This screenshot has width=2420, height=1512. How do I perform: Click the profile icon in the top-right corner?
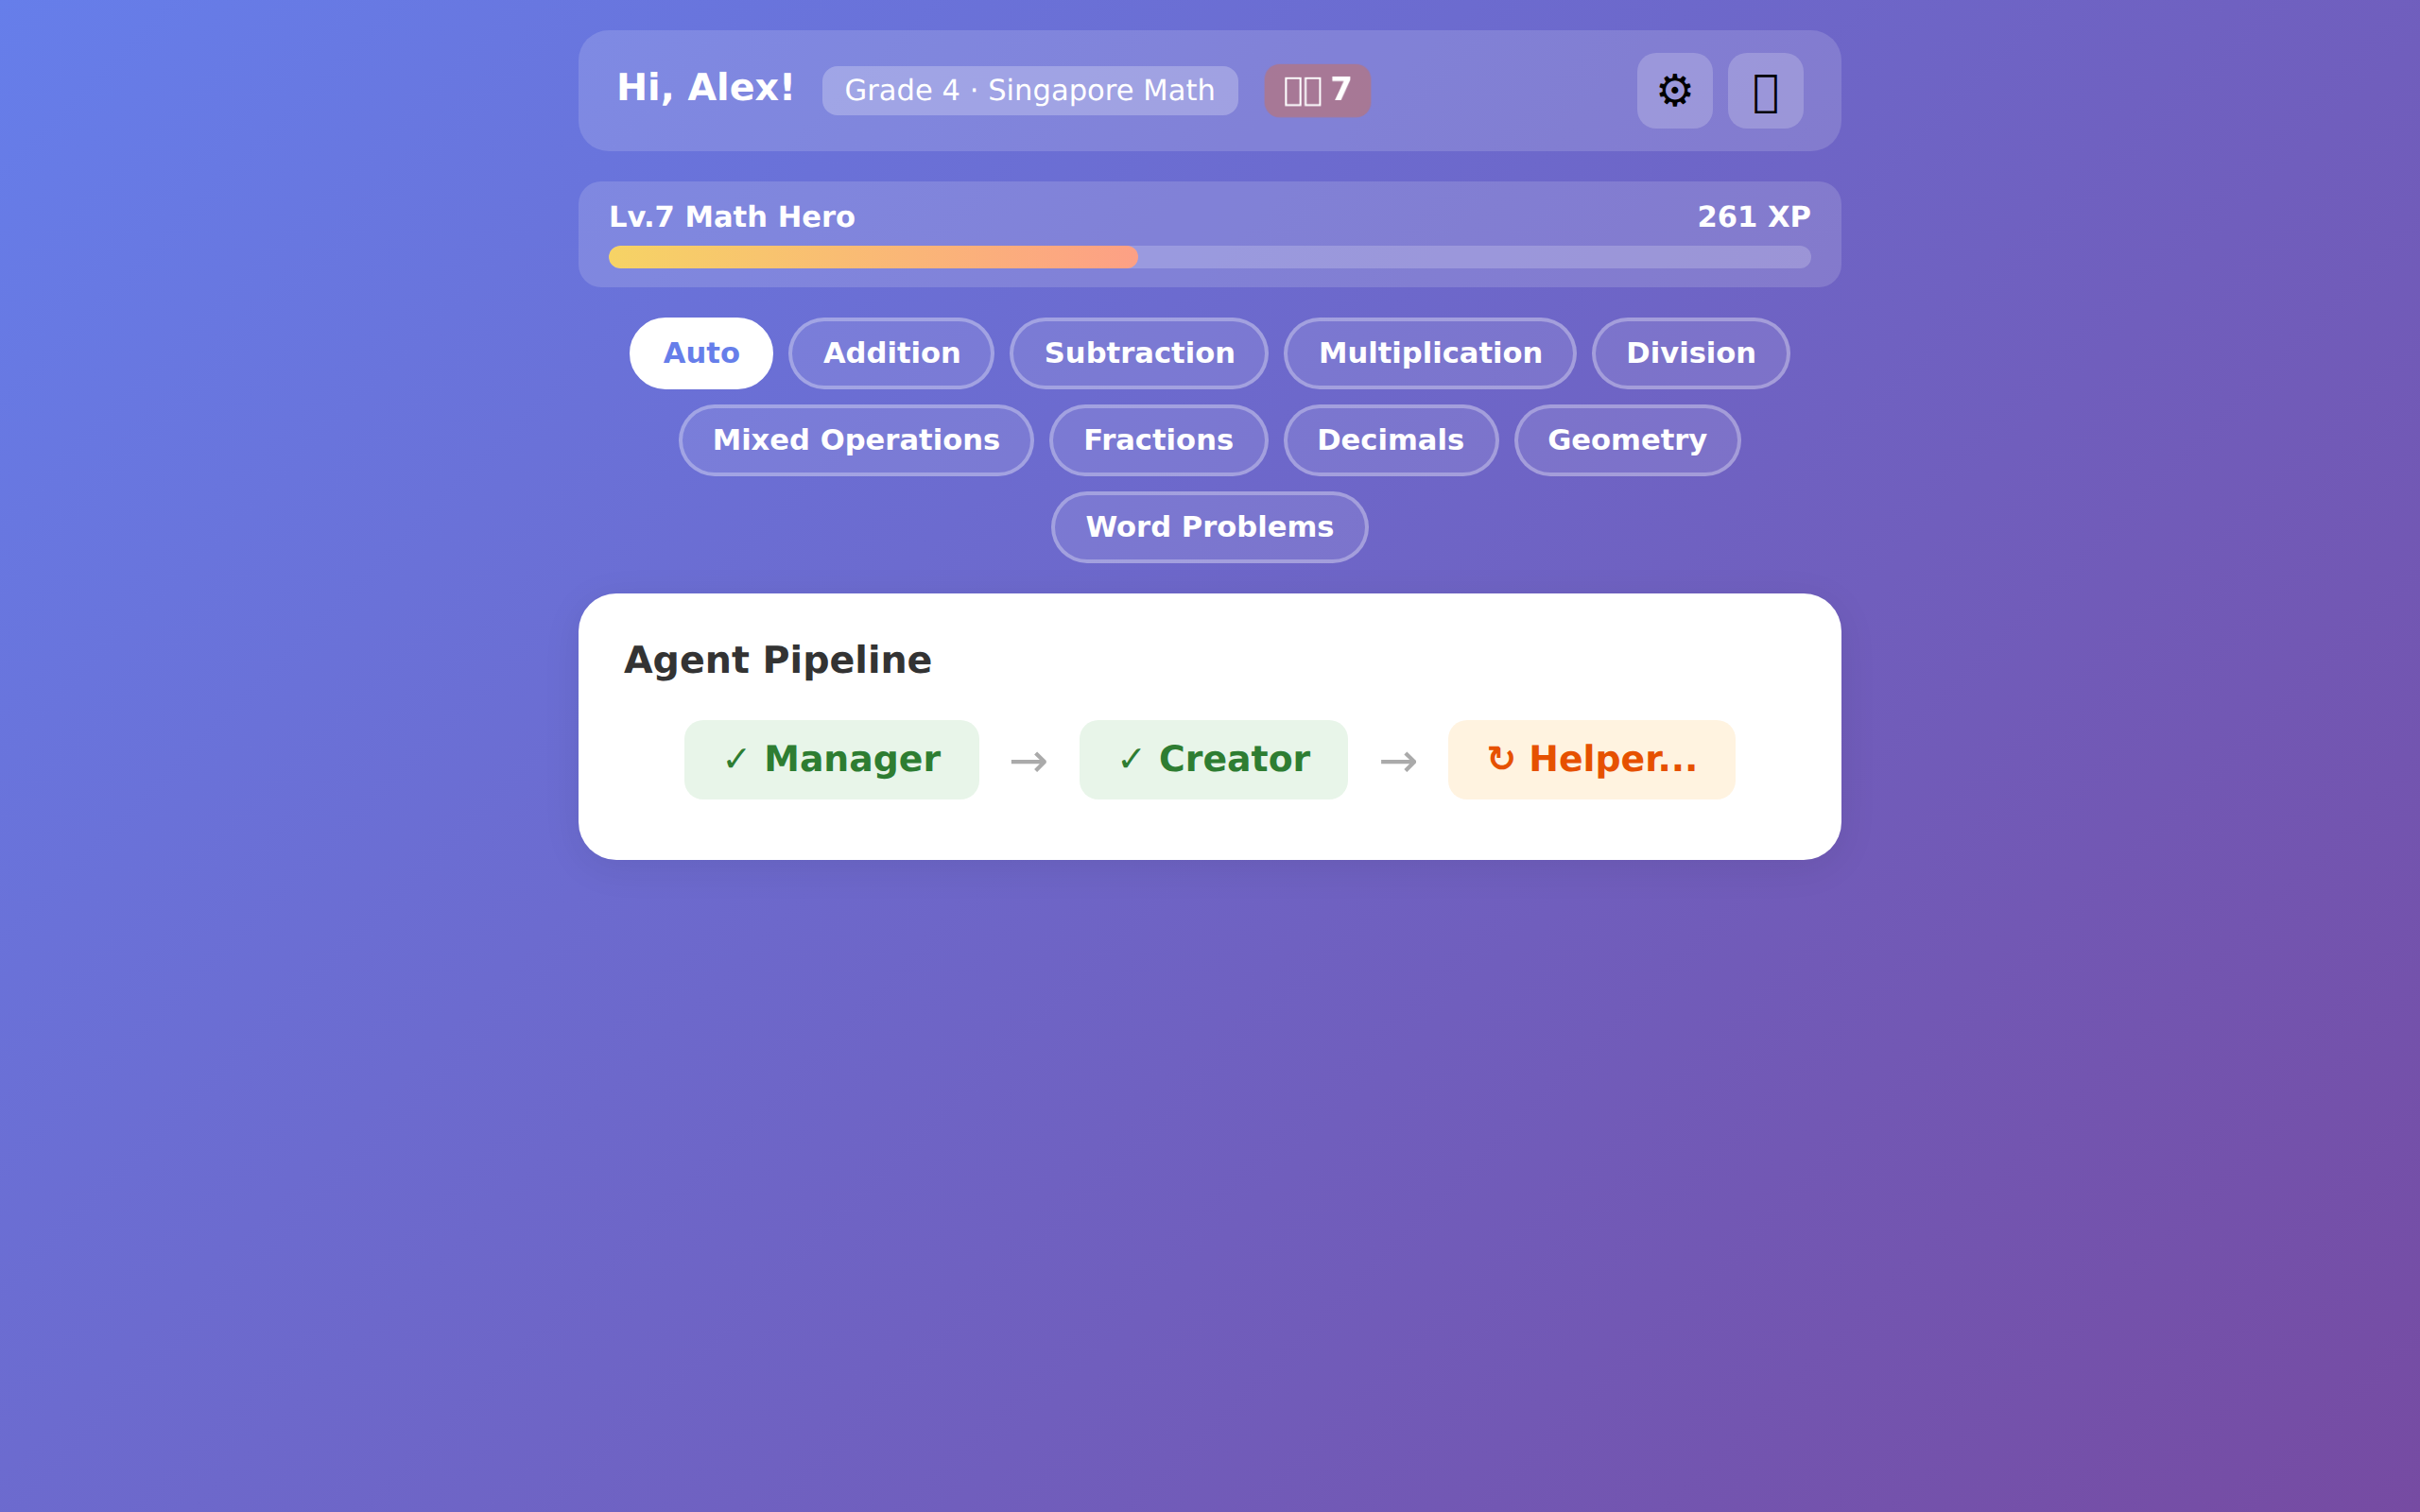click(x=1764, y=90)
